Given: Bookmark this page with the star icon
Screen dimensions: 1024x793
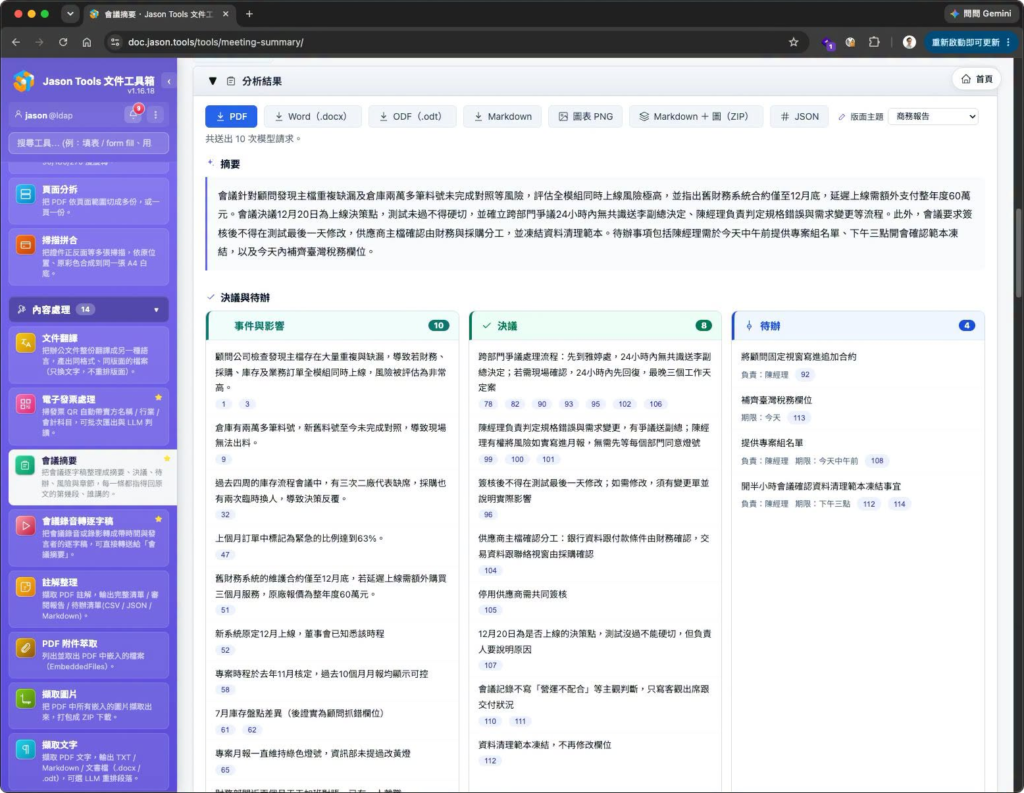Looking at the screenshot, I should click(793, 42).
